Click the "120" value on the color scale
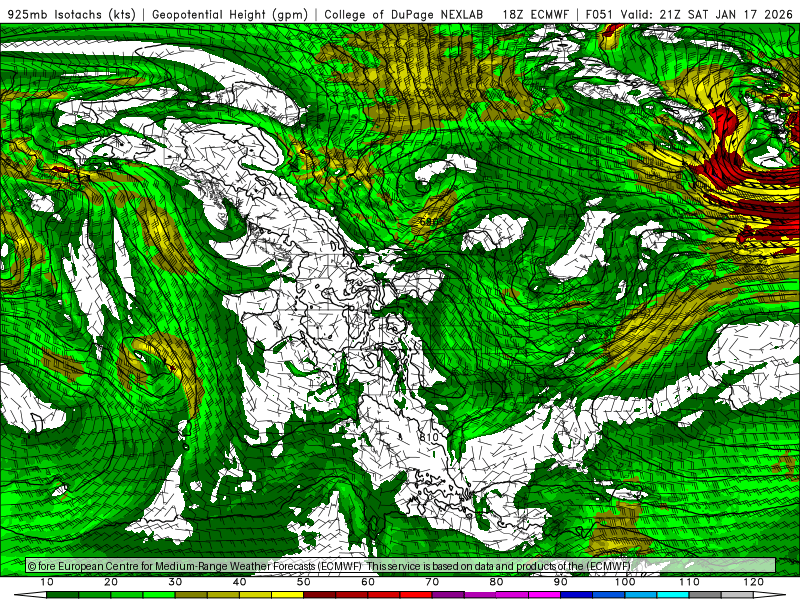The image size is (800, 600). pos(754,582)
